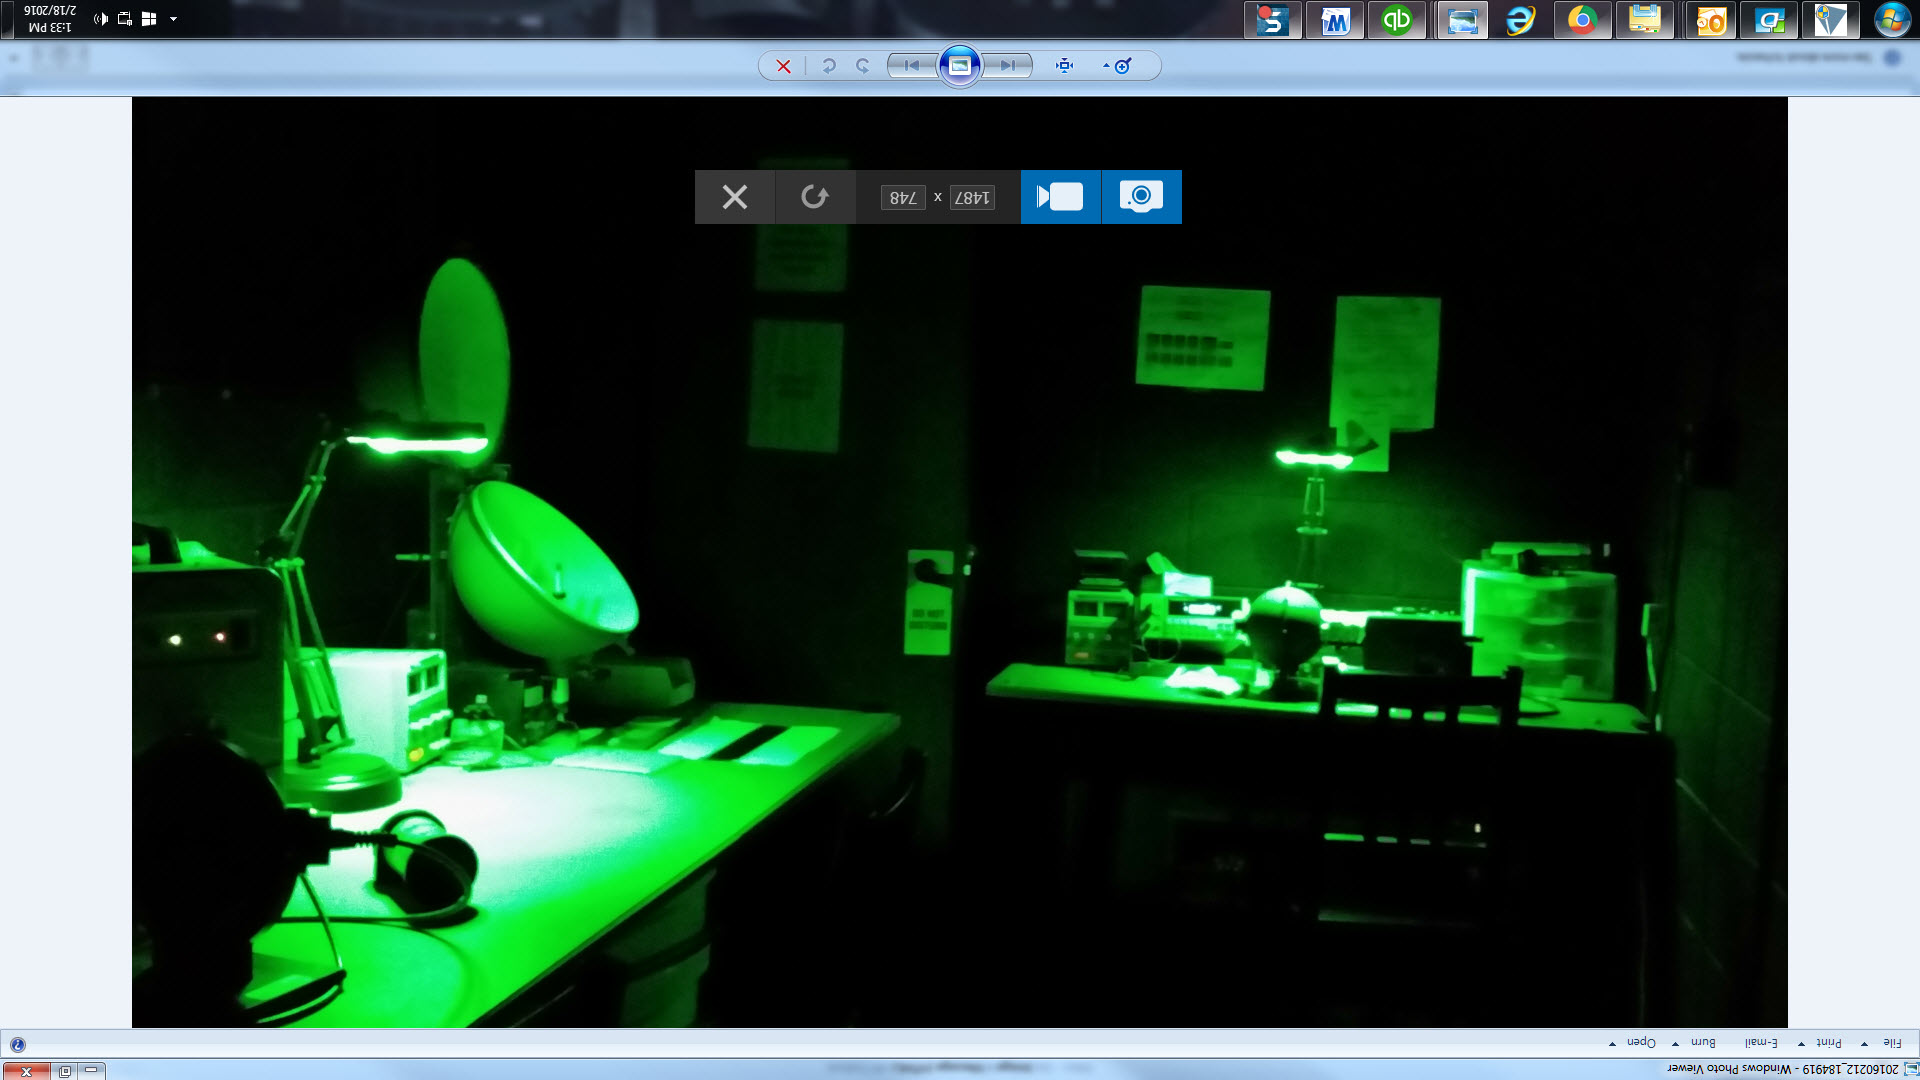Image resolution: width=1920 pixels, height=1080 pixels.
Task: Open the File menu in Photo Viewer
Action: coord(1892,1043)
